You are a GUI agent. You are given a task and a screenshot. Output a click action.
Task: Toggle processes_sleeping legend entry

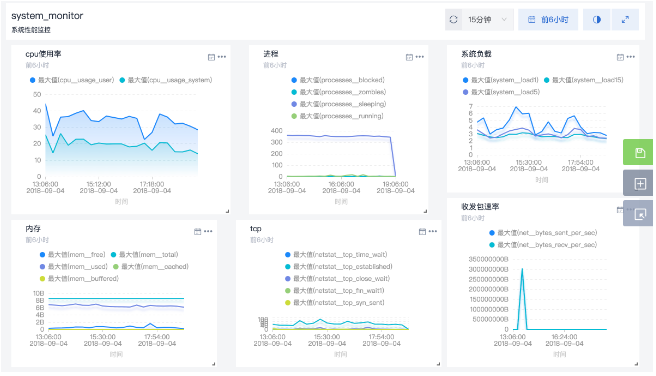pos(338,104)
